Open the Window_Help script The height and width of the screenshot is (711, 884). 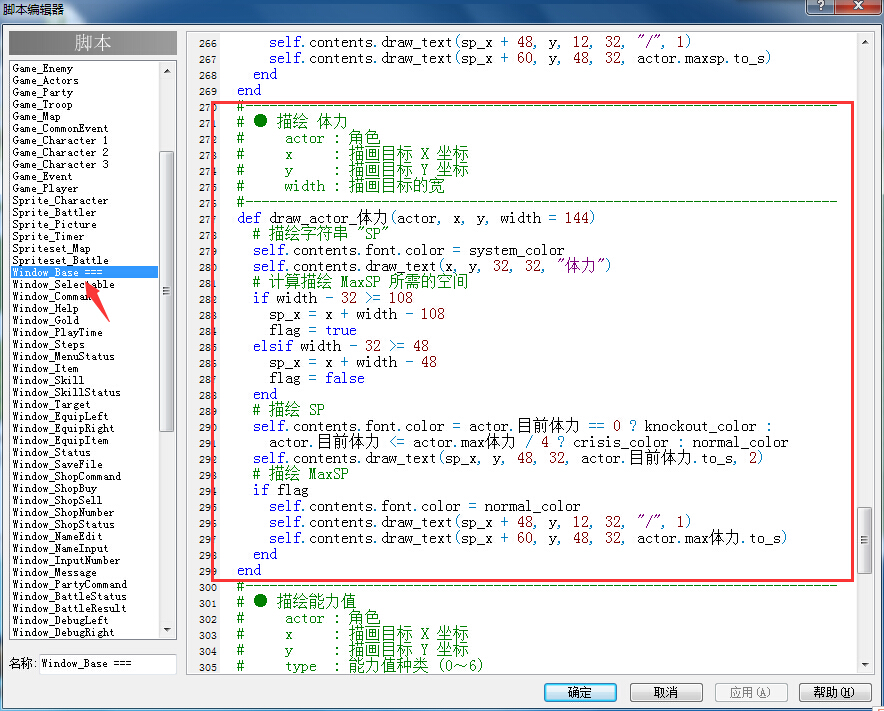coord(46,308)
